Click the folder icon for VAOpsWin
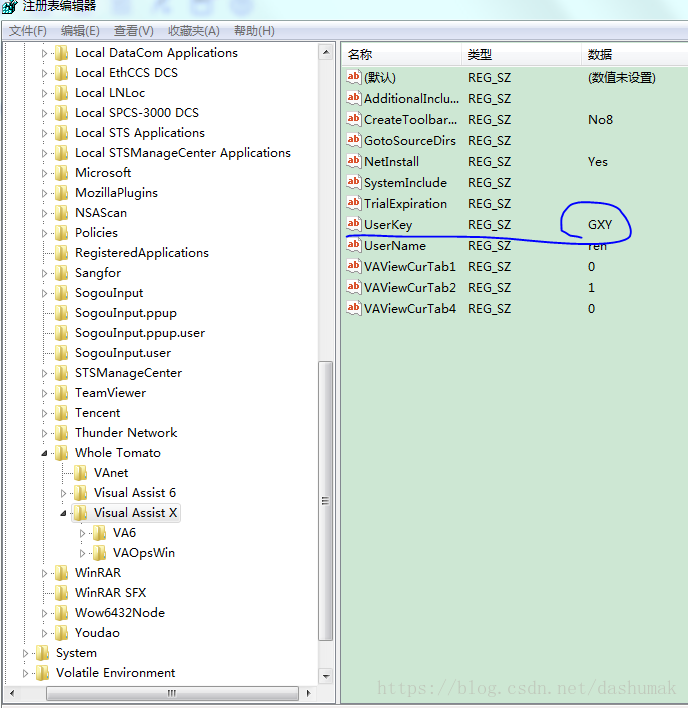 coord(99,553)
